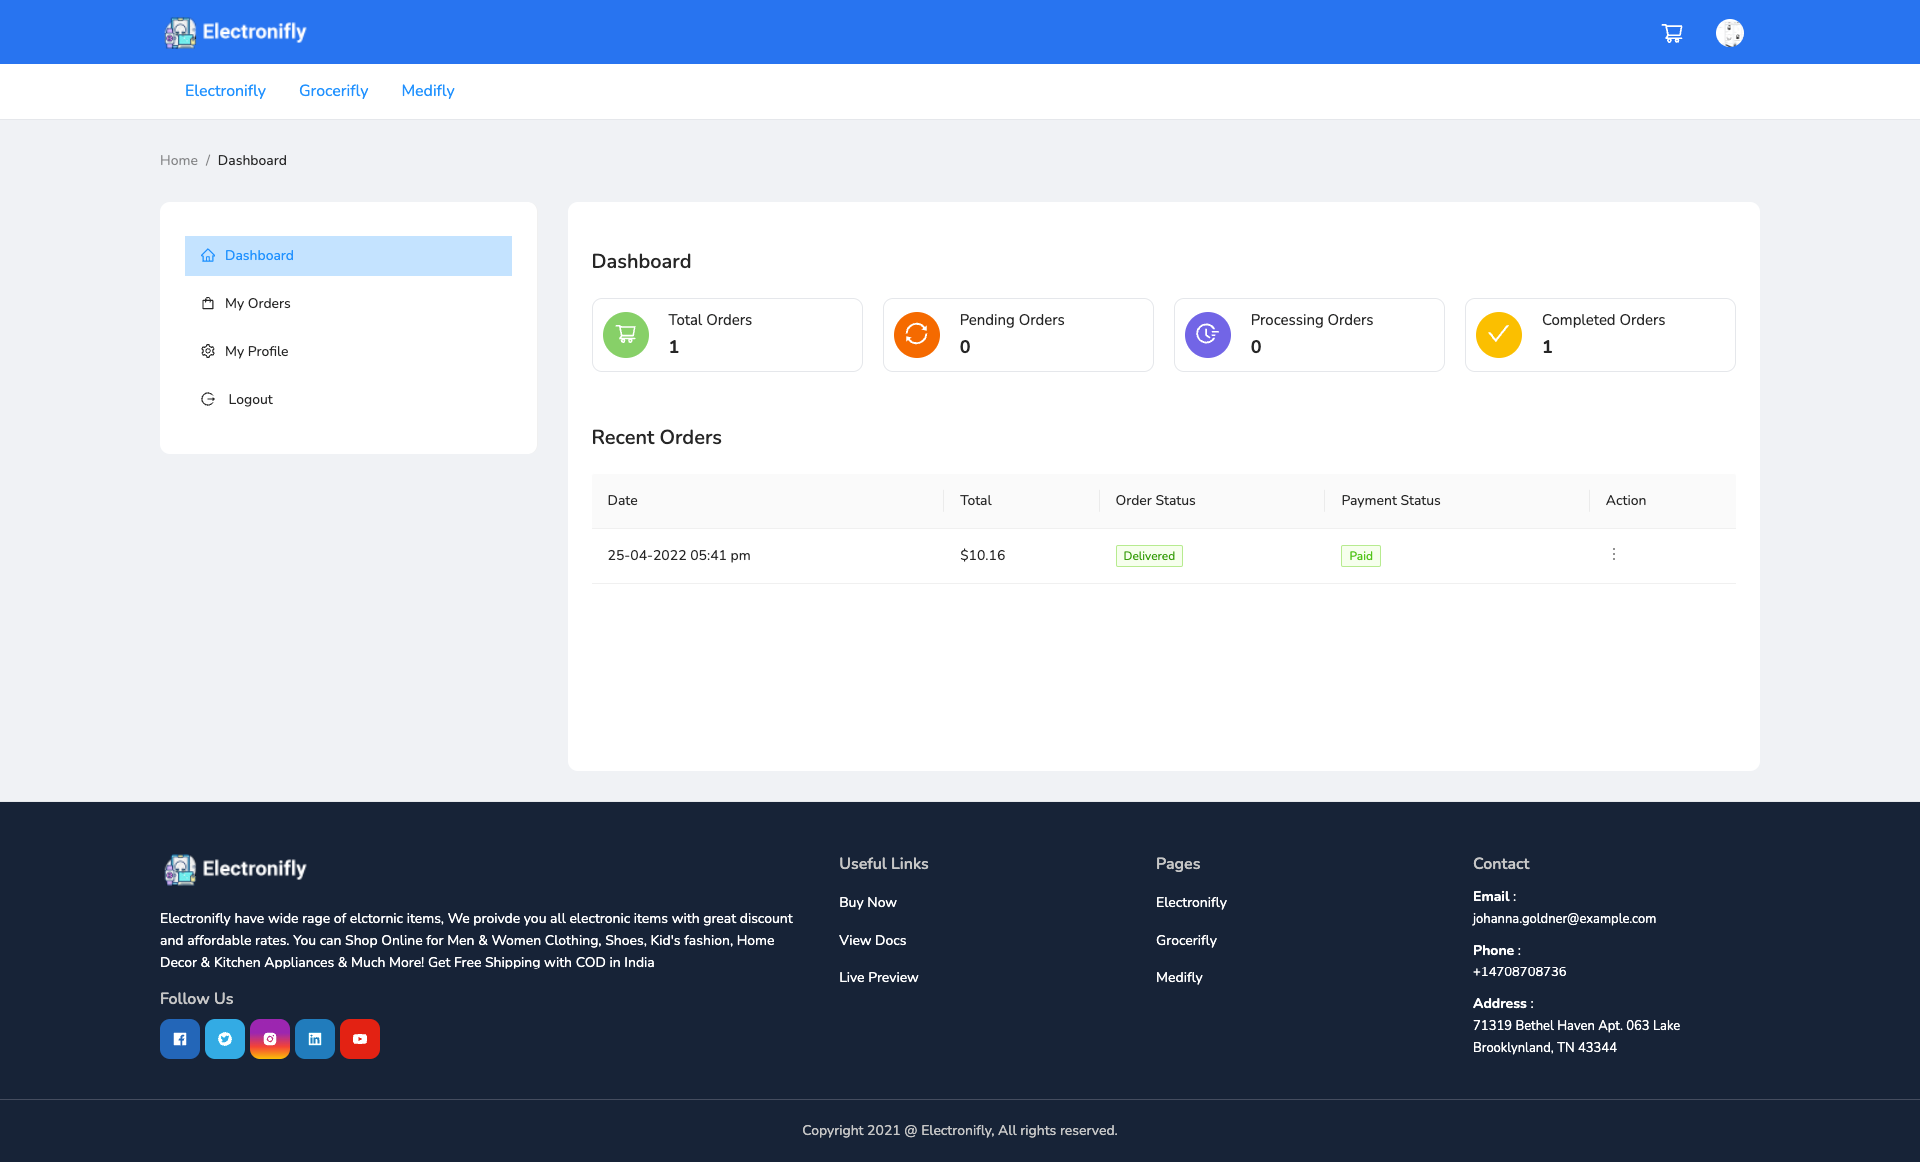This screenshot has width=1920, height=1162.
Task: Click the Completed Orders checkmark icon
Action: coord(1498,335)
